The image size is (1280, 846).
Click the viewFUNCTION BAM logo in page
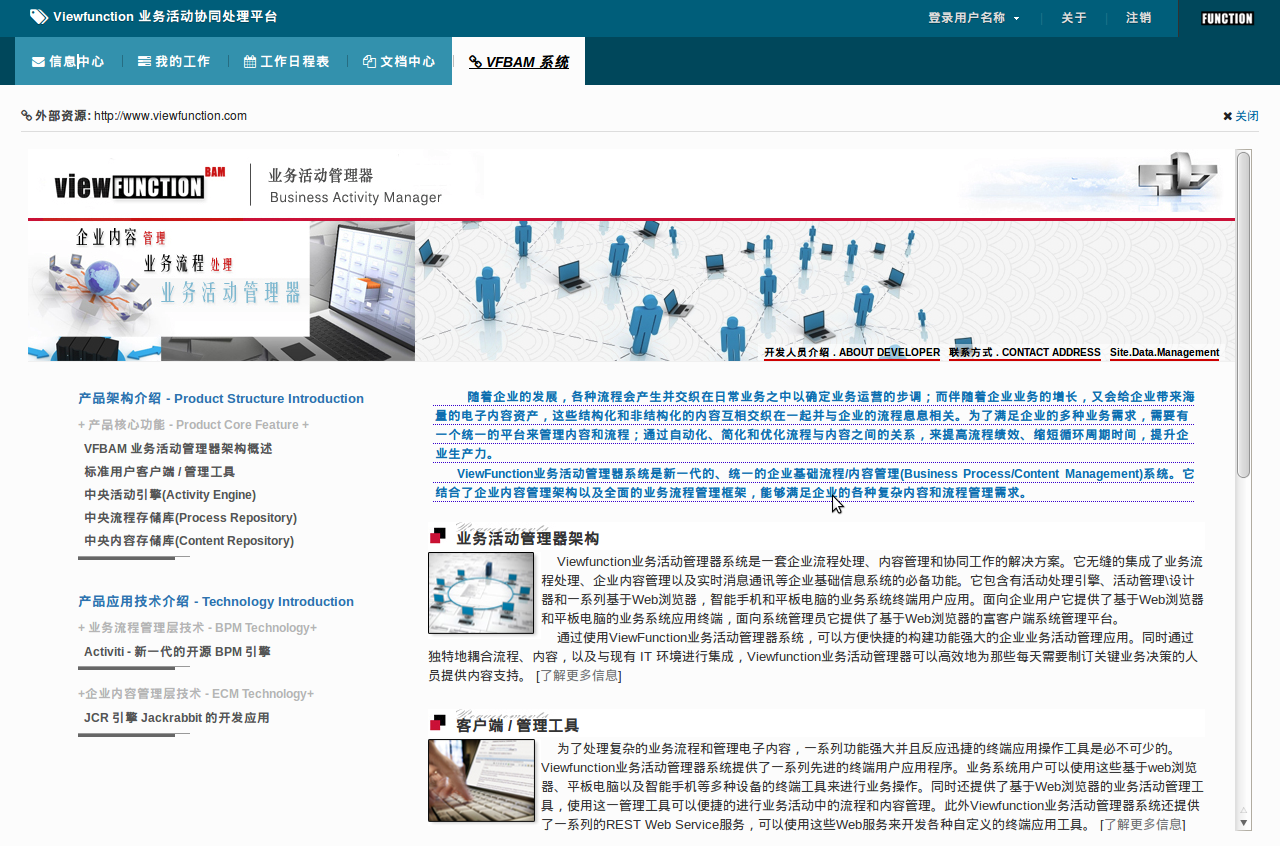140,184
